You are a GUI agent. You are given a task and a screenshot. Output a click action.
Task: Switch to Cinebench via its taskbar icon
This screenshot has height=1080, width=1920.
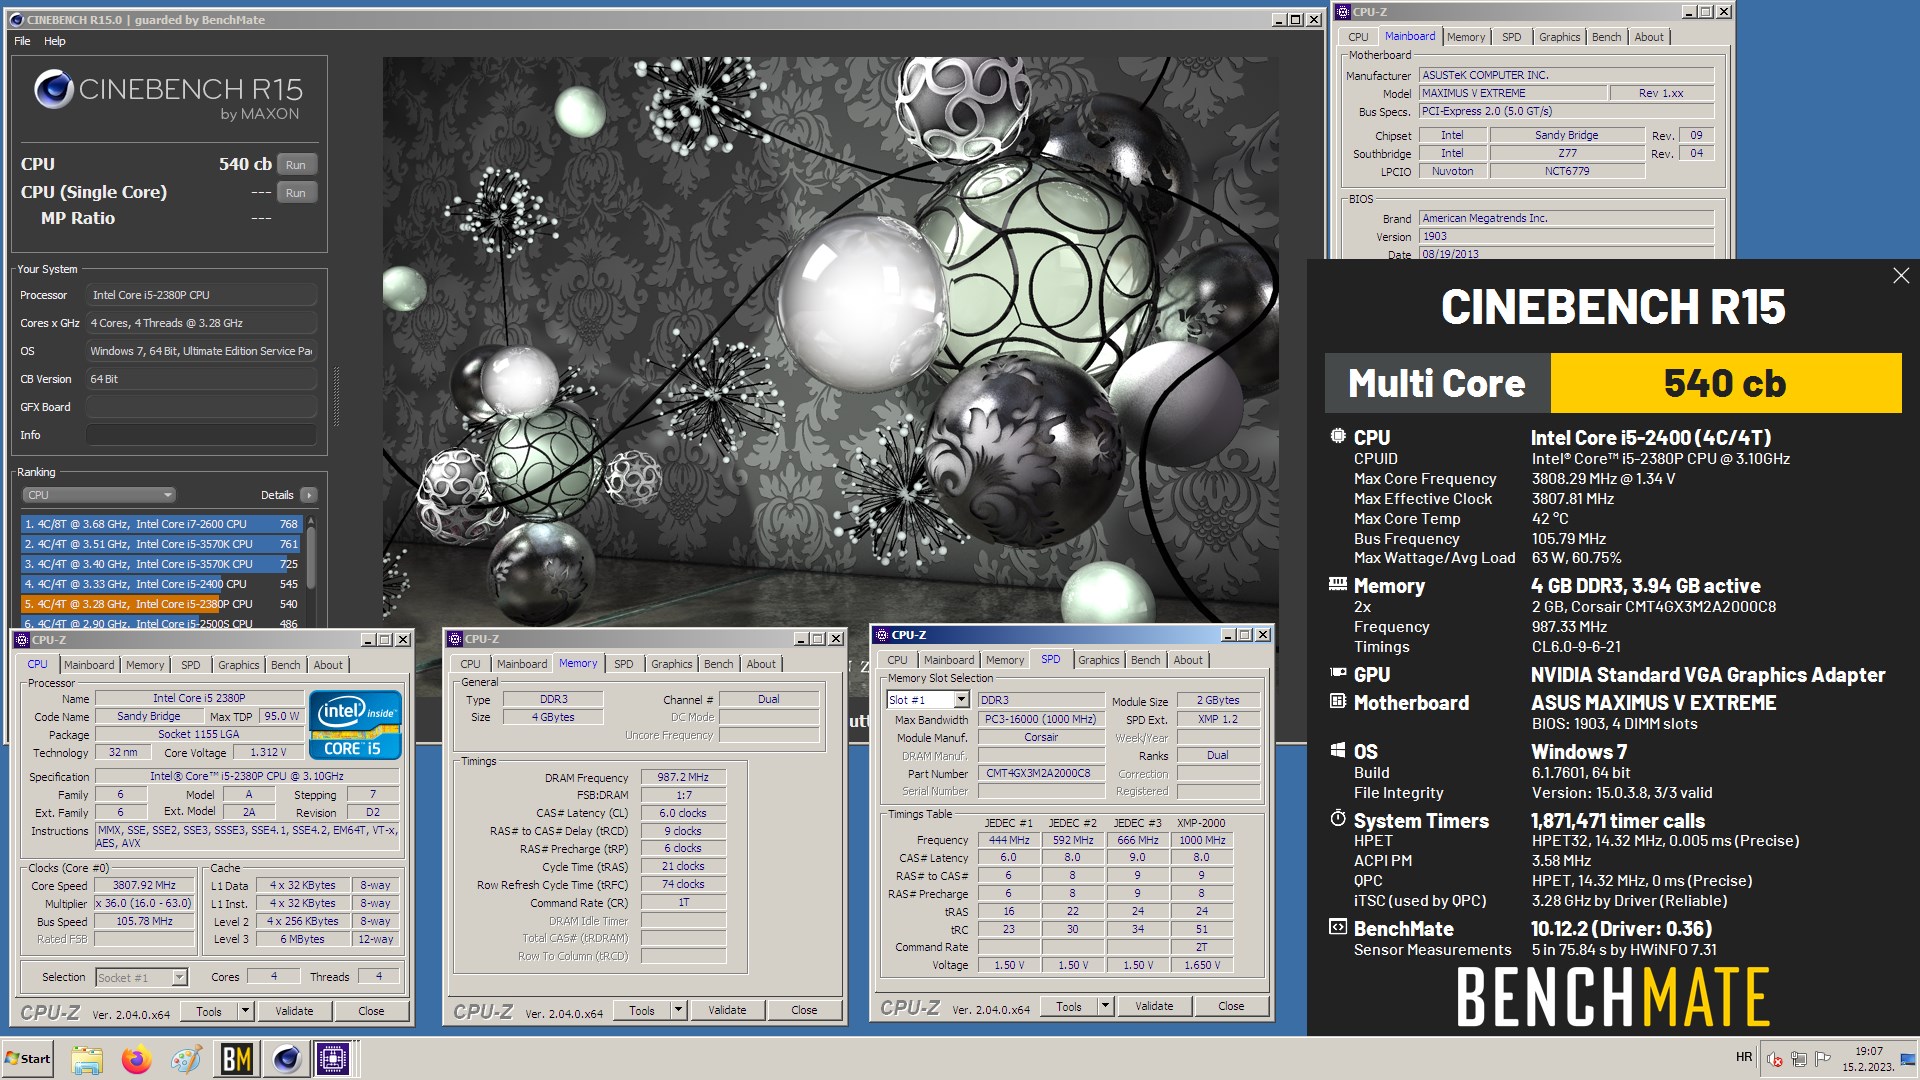tap(286, 1059)
